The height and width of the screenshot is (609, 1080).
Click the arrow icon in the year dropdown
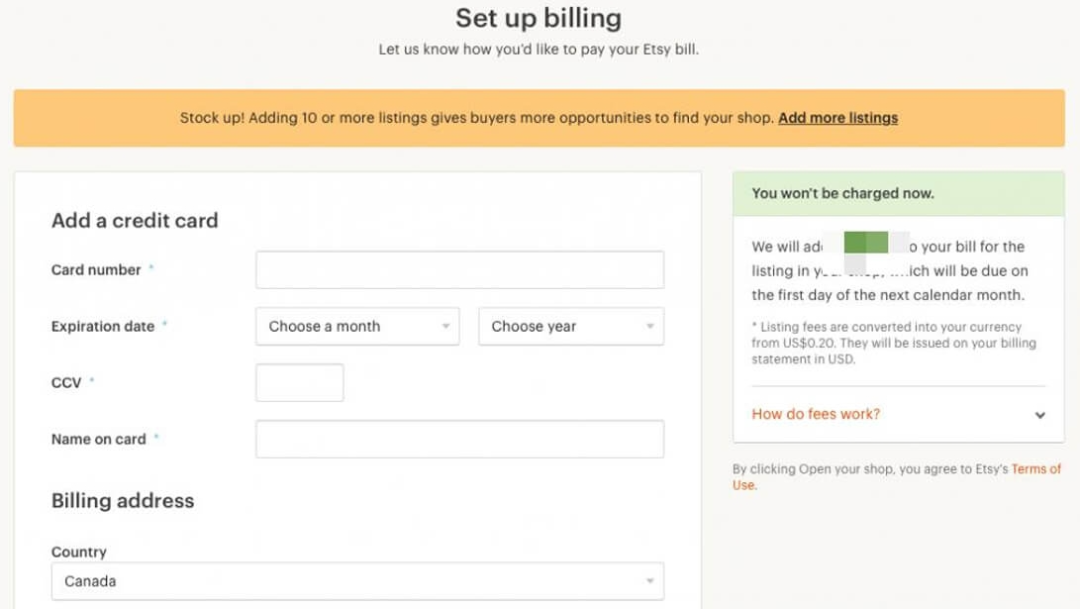tap(649, 327)
